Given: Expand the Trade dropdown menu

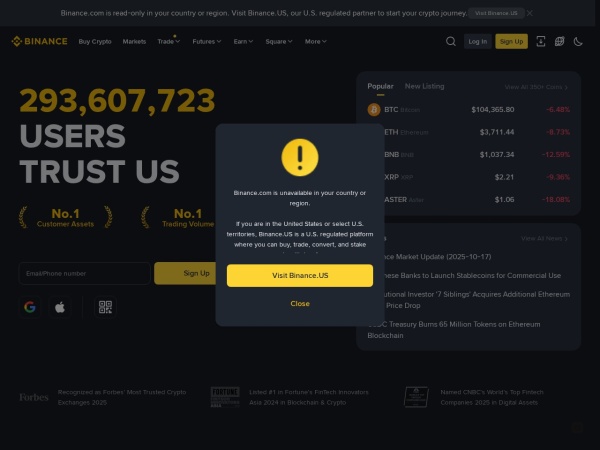Looking at the screenshot, I should (x=168, y=41).
